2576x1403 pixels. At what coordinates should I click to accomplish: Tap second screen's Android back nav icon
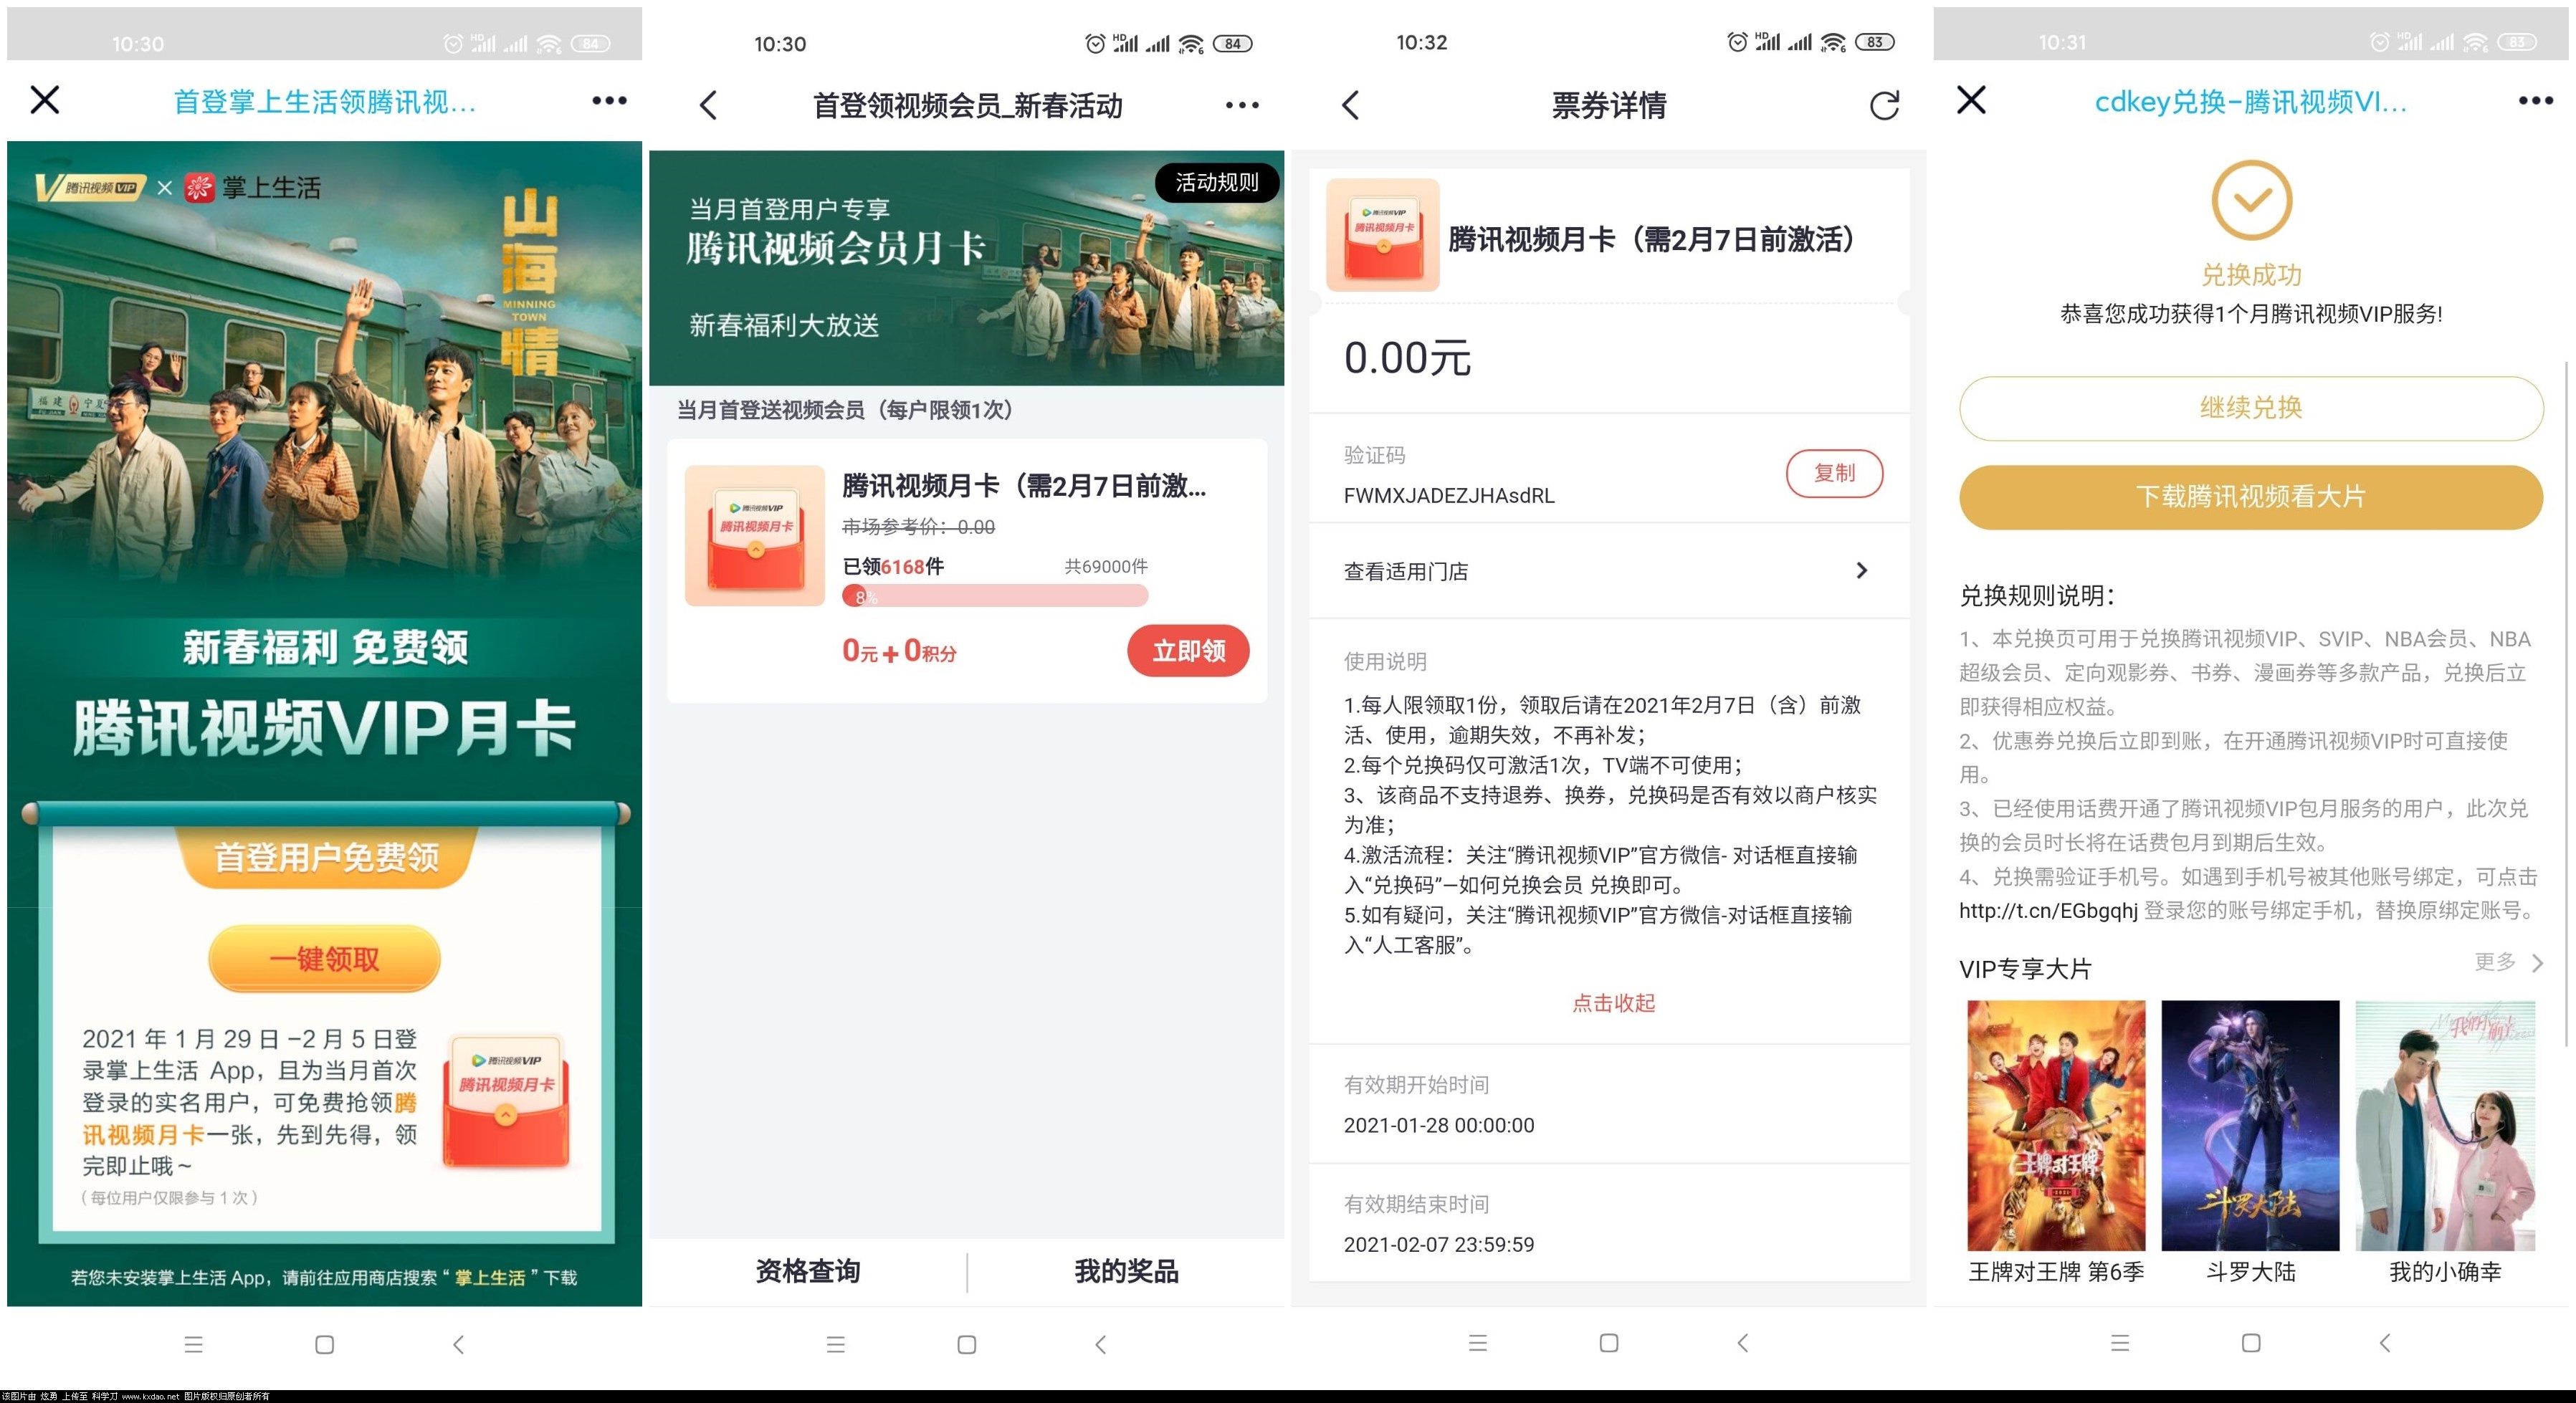(1100, 1344)
